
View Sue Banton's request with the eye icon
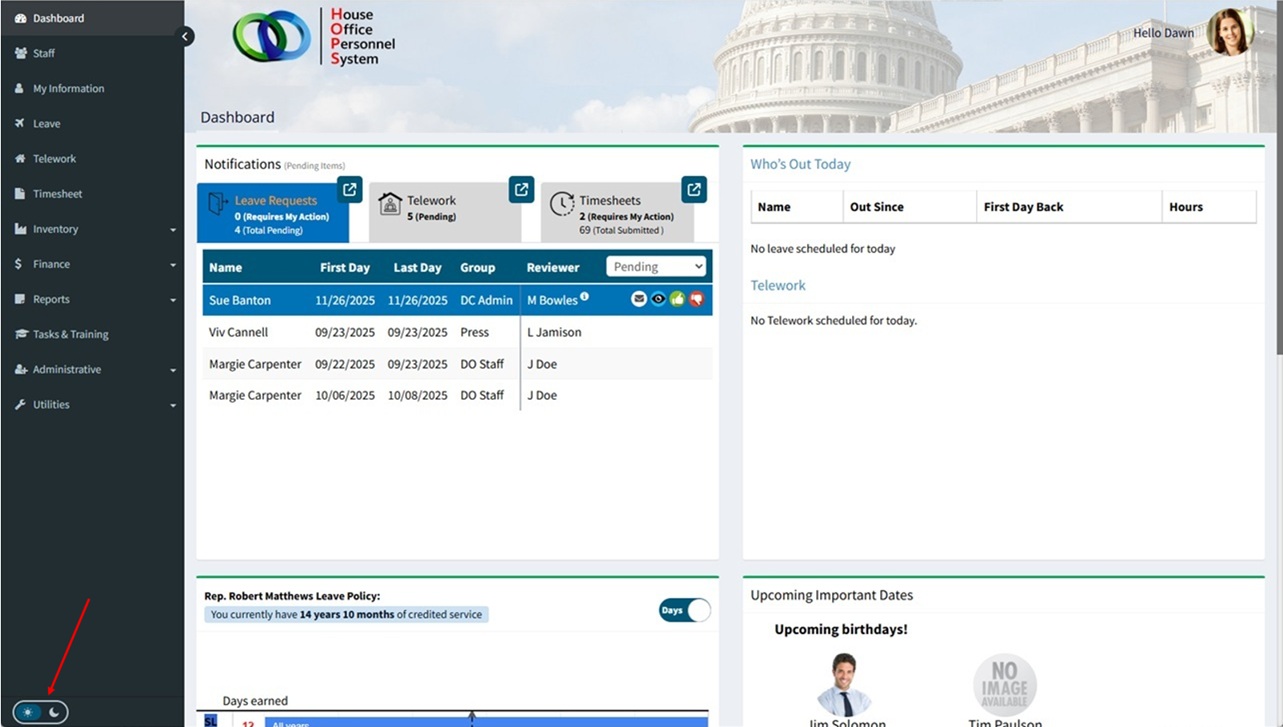658,299
